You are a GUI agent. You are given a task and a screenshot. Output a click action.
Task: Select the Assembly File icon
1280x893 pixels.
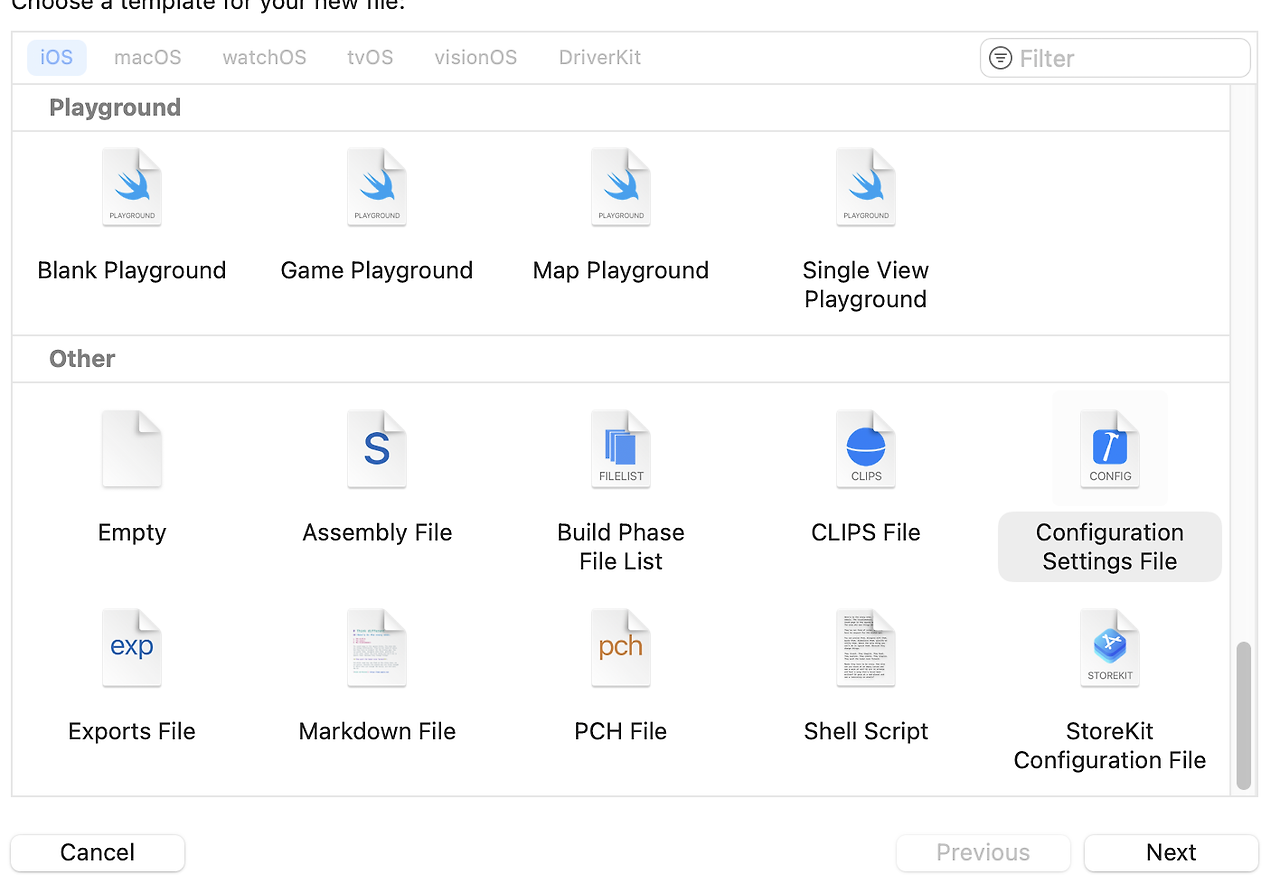(377, 449)
